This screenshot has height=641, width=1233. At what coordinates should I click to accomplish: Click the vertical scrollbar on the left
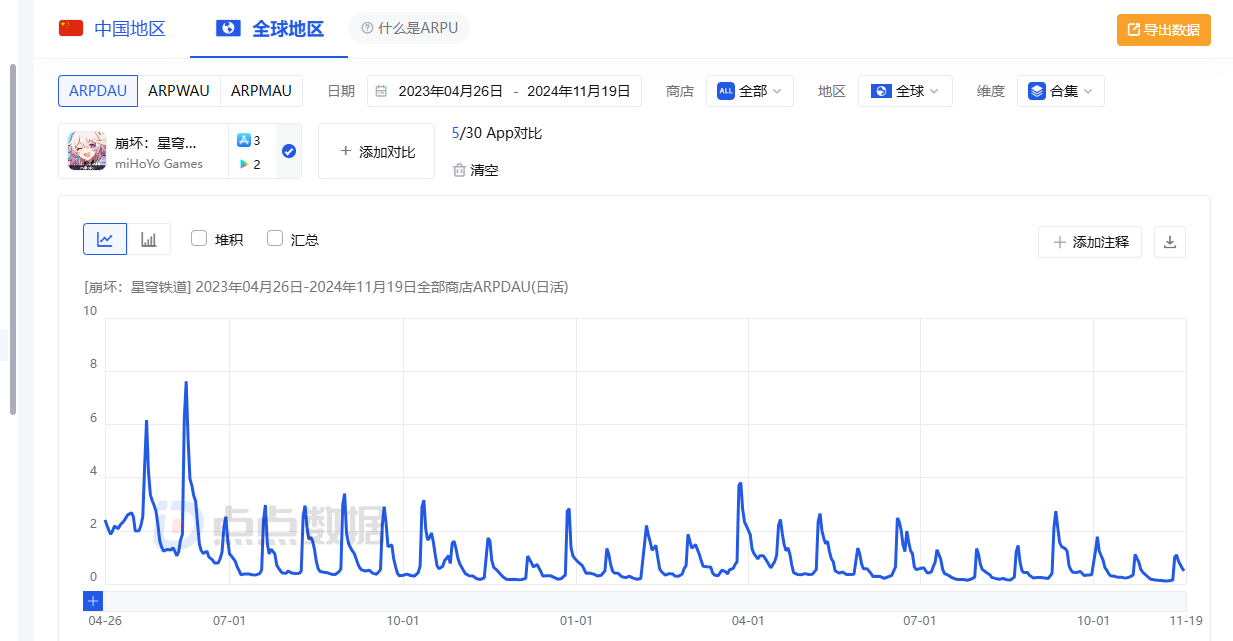(13, 239)
